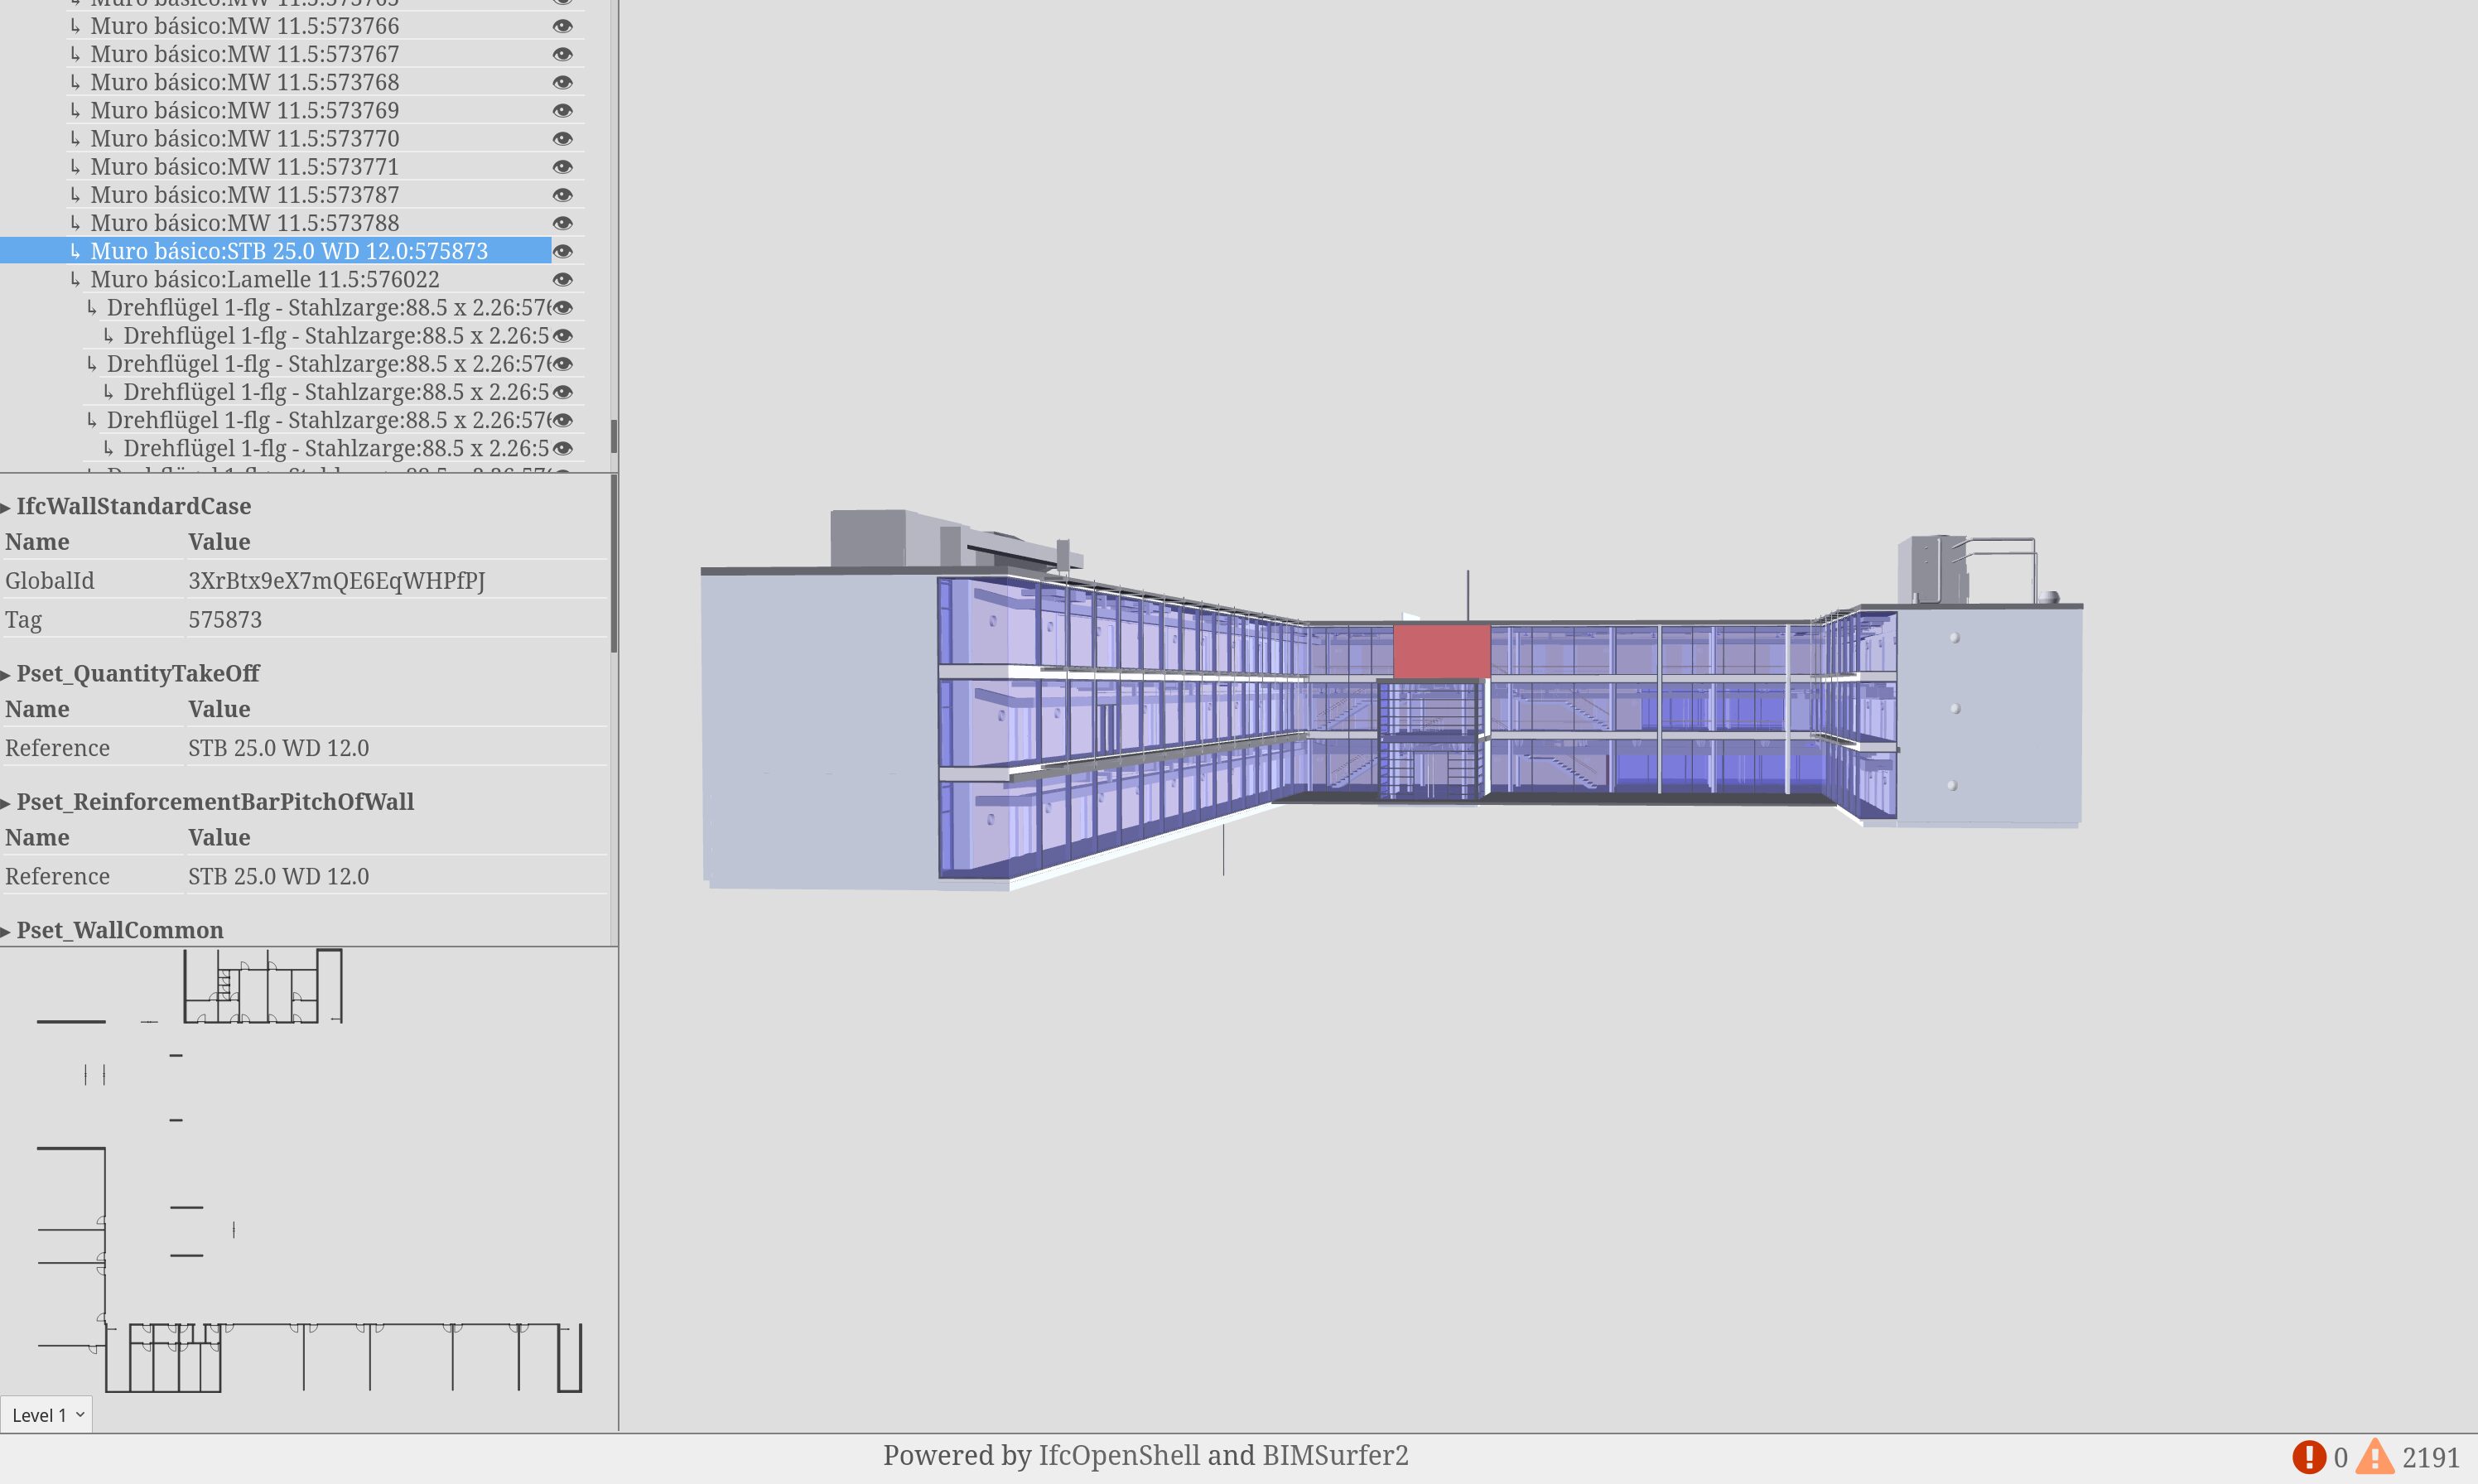Toggle eye icon for Muro básico:Lamelle 11.5:576022

[563, 279]
